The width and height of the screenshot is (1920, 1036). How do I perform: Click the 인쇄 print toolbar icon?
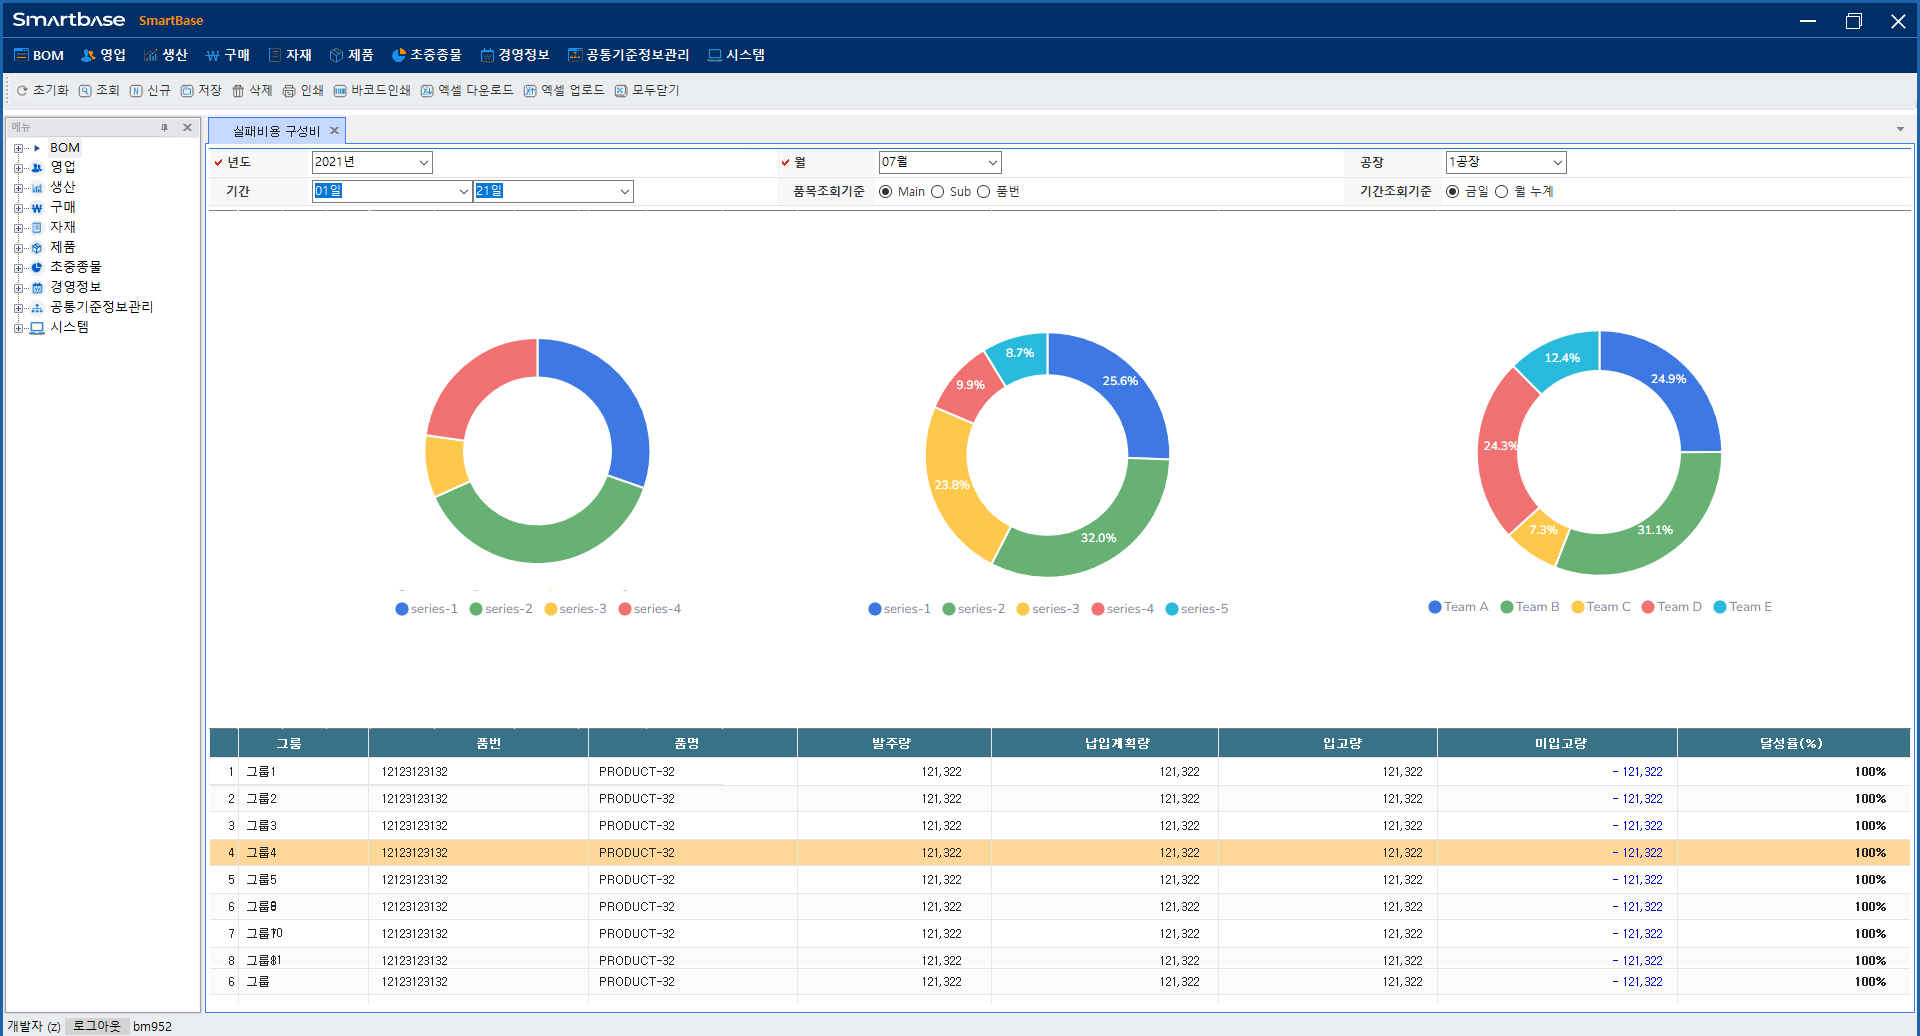[x=289, y=91]
